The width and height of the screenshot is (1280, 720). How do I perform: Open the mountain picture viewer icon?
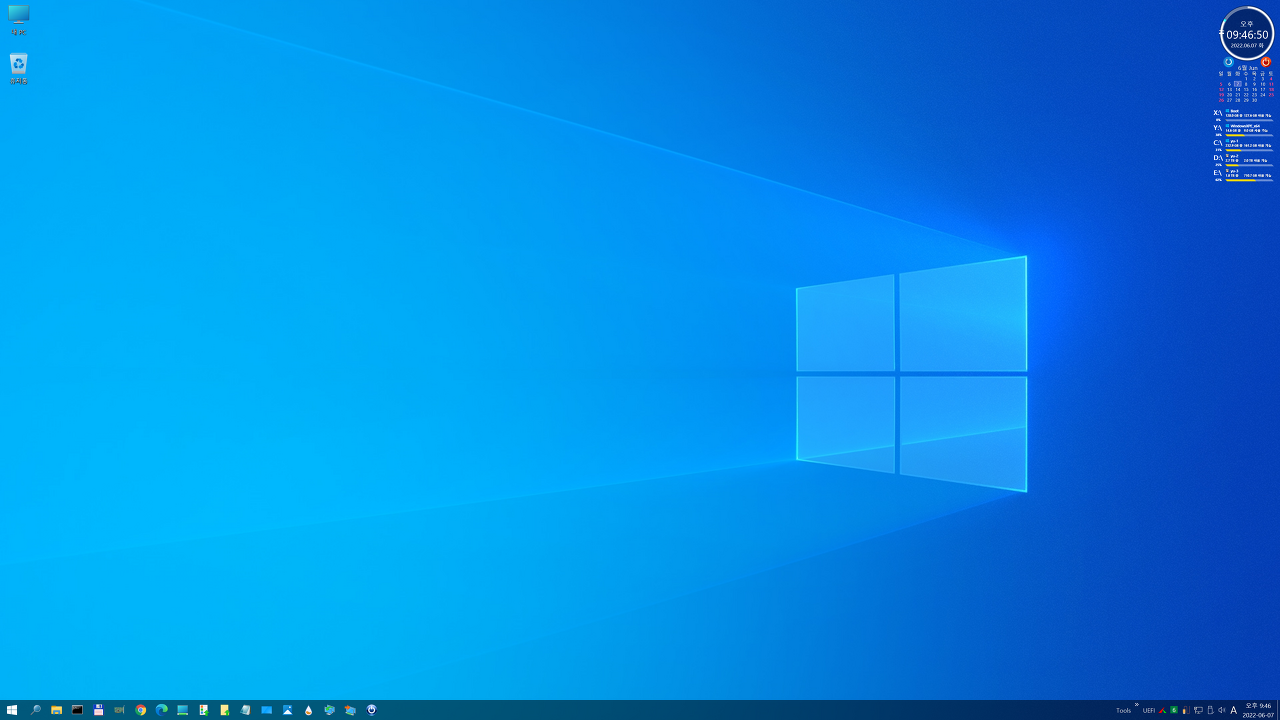coord(287,710)
